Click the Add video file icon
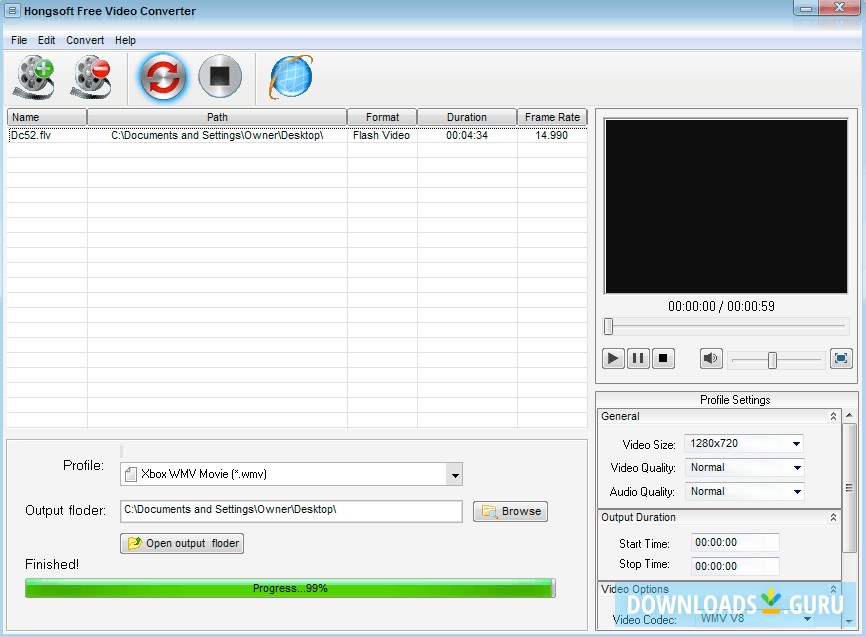 tap(34, 77)
